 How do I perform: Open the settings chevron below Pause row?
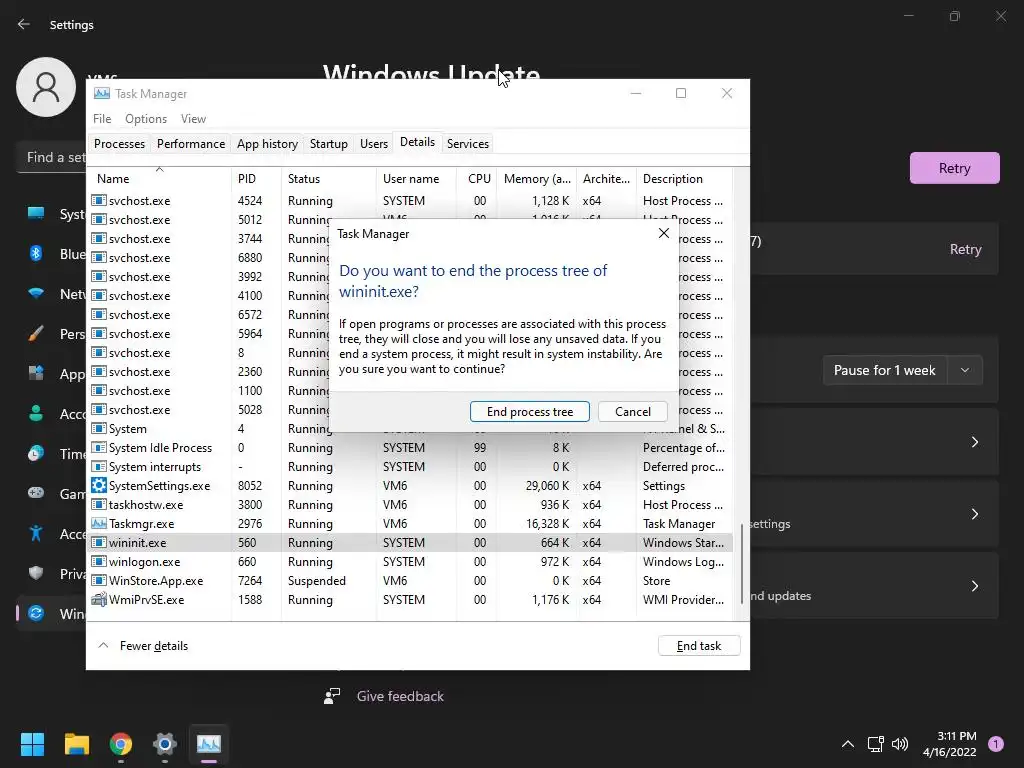tap(974, 442)
